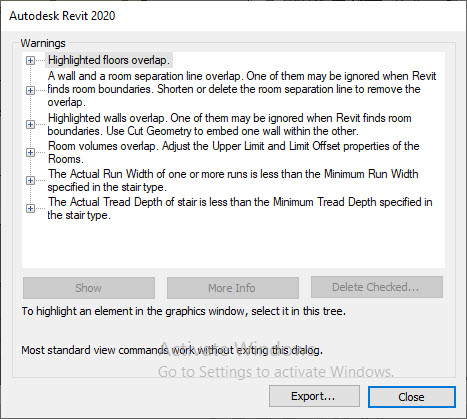The width and height of the screenshot is (467, 419).
Task: Expand the Highlighted floors overlap warning node
Action: [30, 60]
